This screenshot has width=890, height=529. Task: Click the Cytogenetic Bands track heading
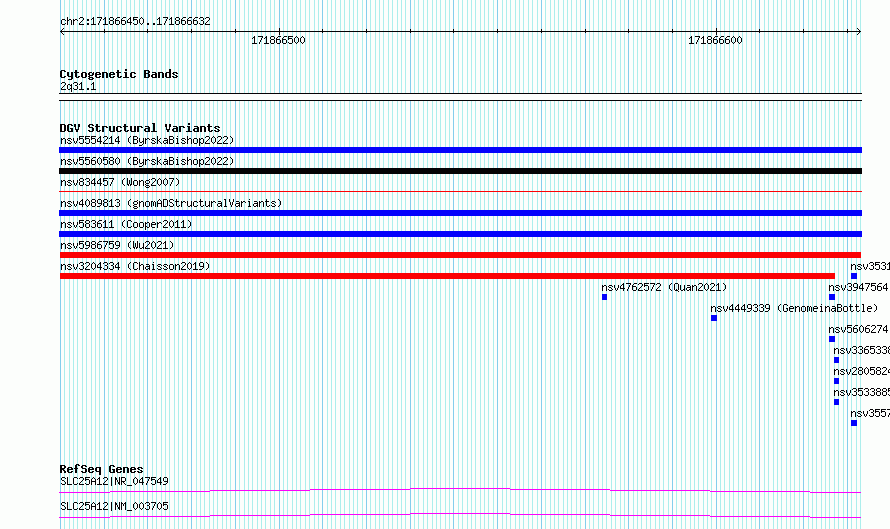(x=119, y=74)
